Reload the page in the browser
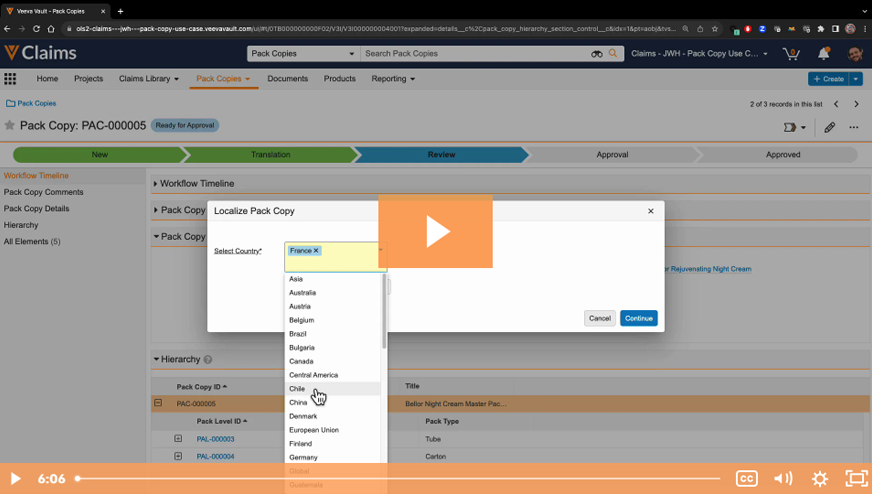 pyautogui.click(x=36, y=29)
